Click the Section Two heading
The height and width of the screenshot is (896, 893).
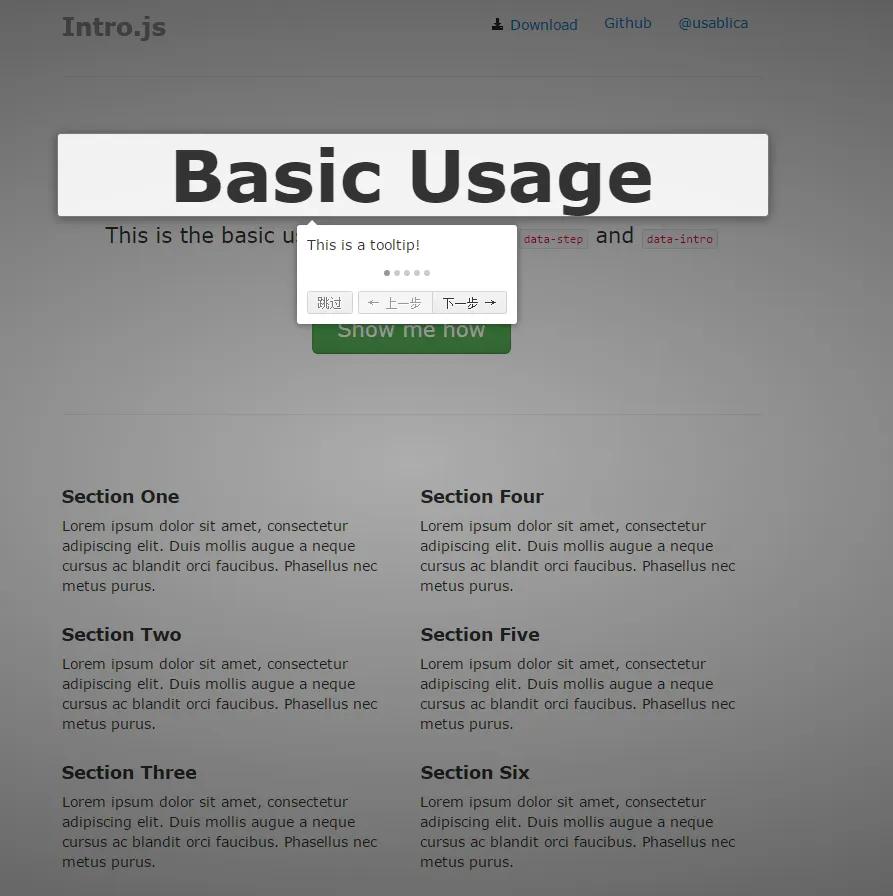[x=122, y=634]
